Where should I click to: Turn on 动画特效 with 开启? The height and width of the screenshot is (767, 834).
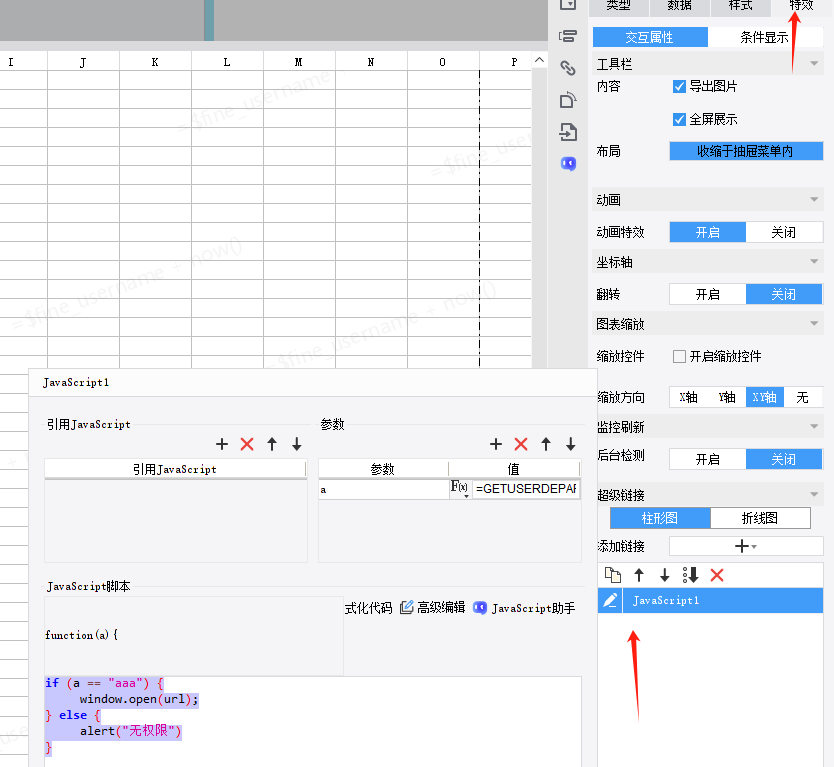click(x=707, y=232)
